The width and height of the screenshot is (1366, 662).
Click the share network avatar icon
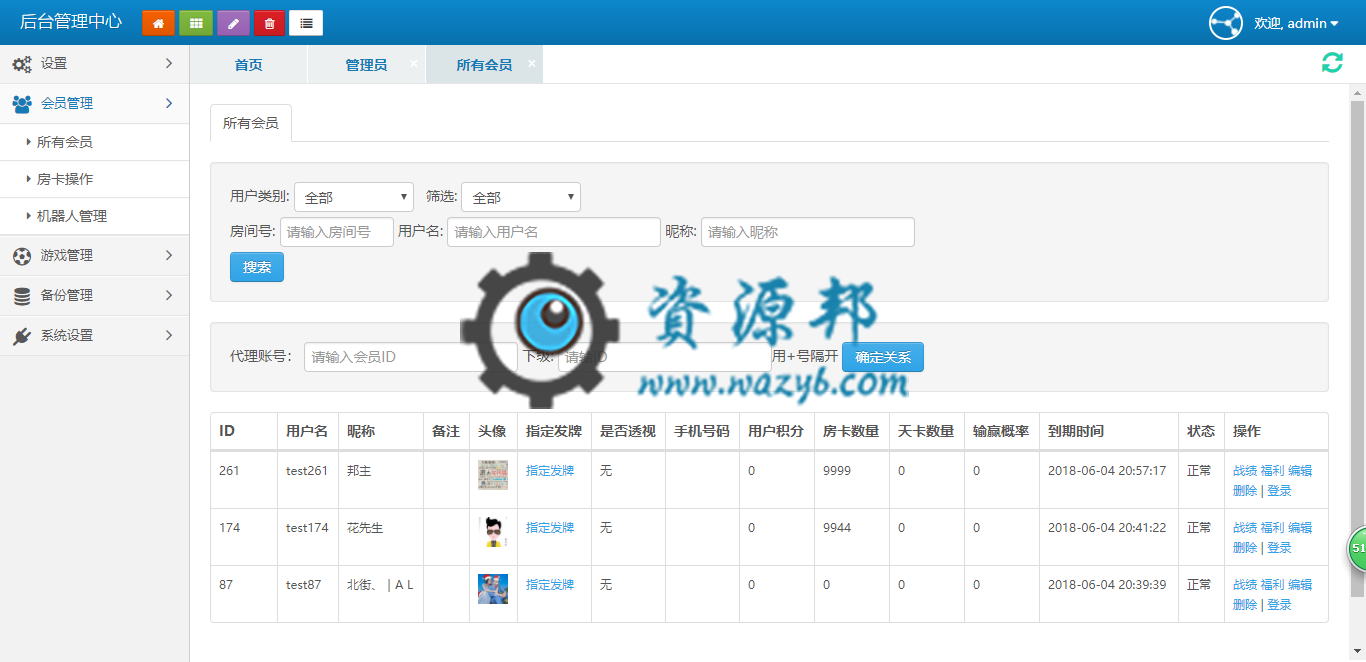coord(1225,23)
